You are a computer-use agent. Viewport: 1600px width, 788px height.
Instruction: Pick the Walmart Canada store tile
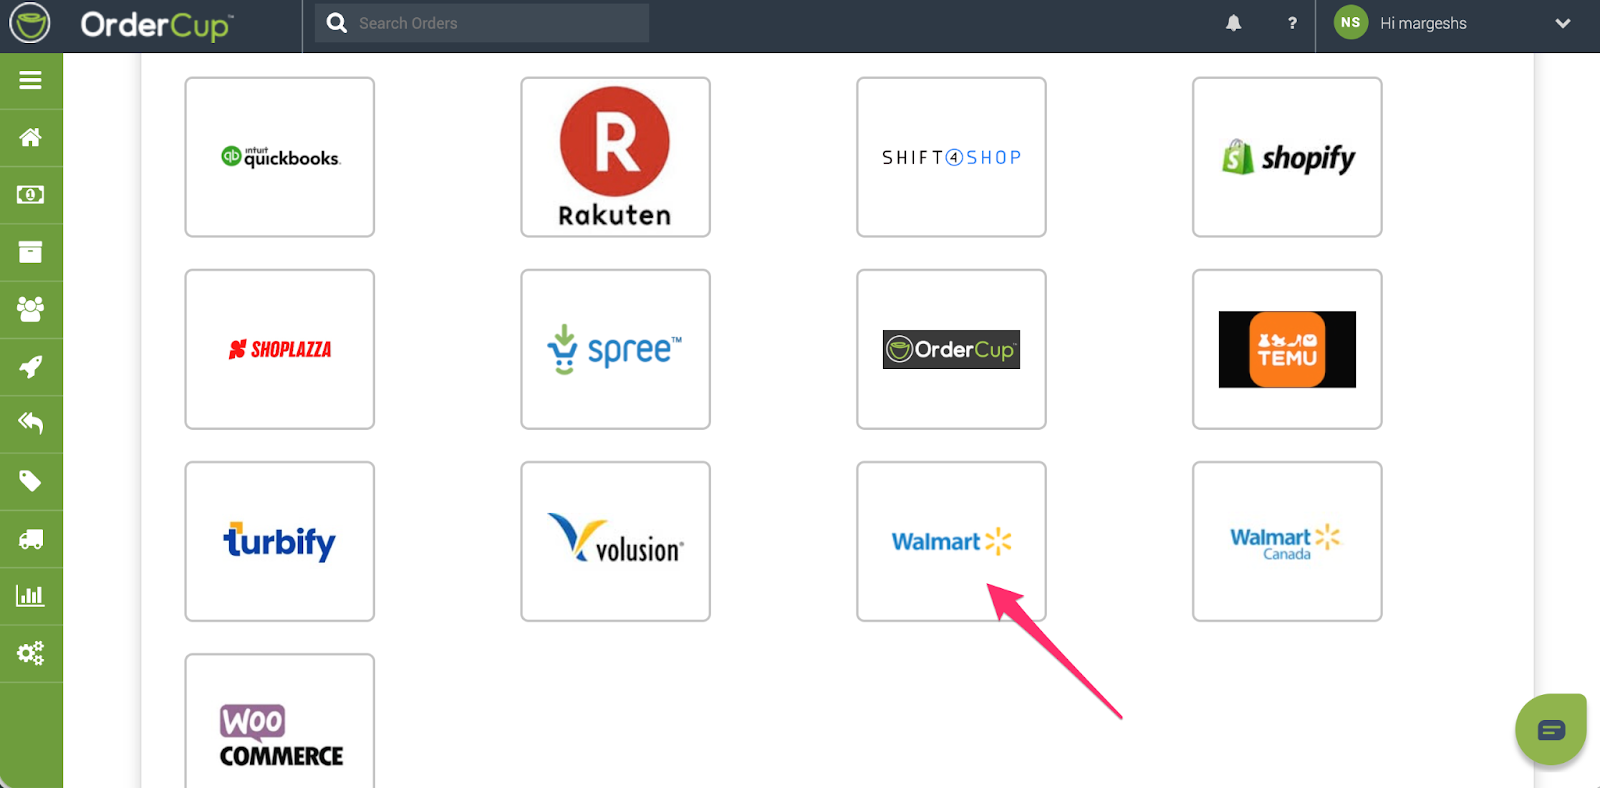tap(1287, 541)
